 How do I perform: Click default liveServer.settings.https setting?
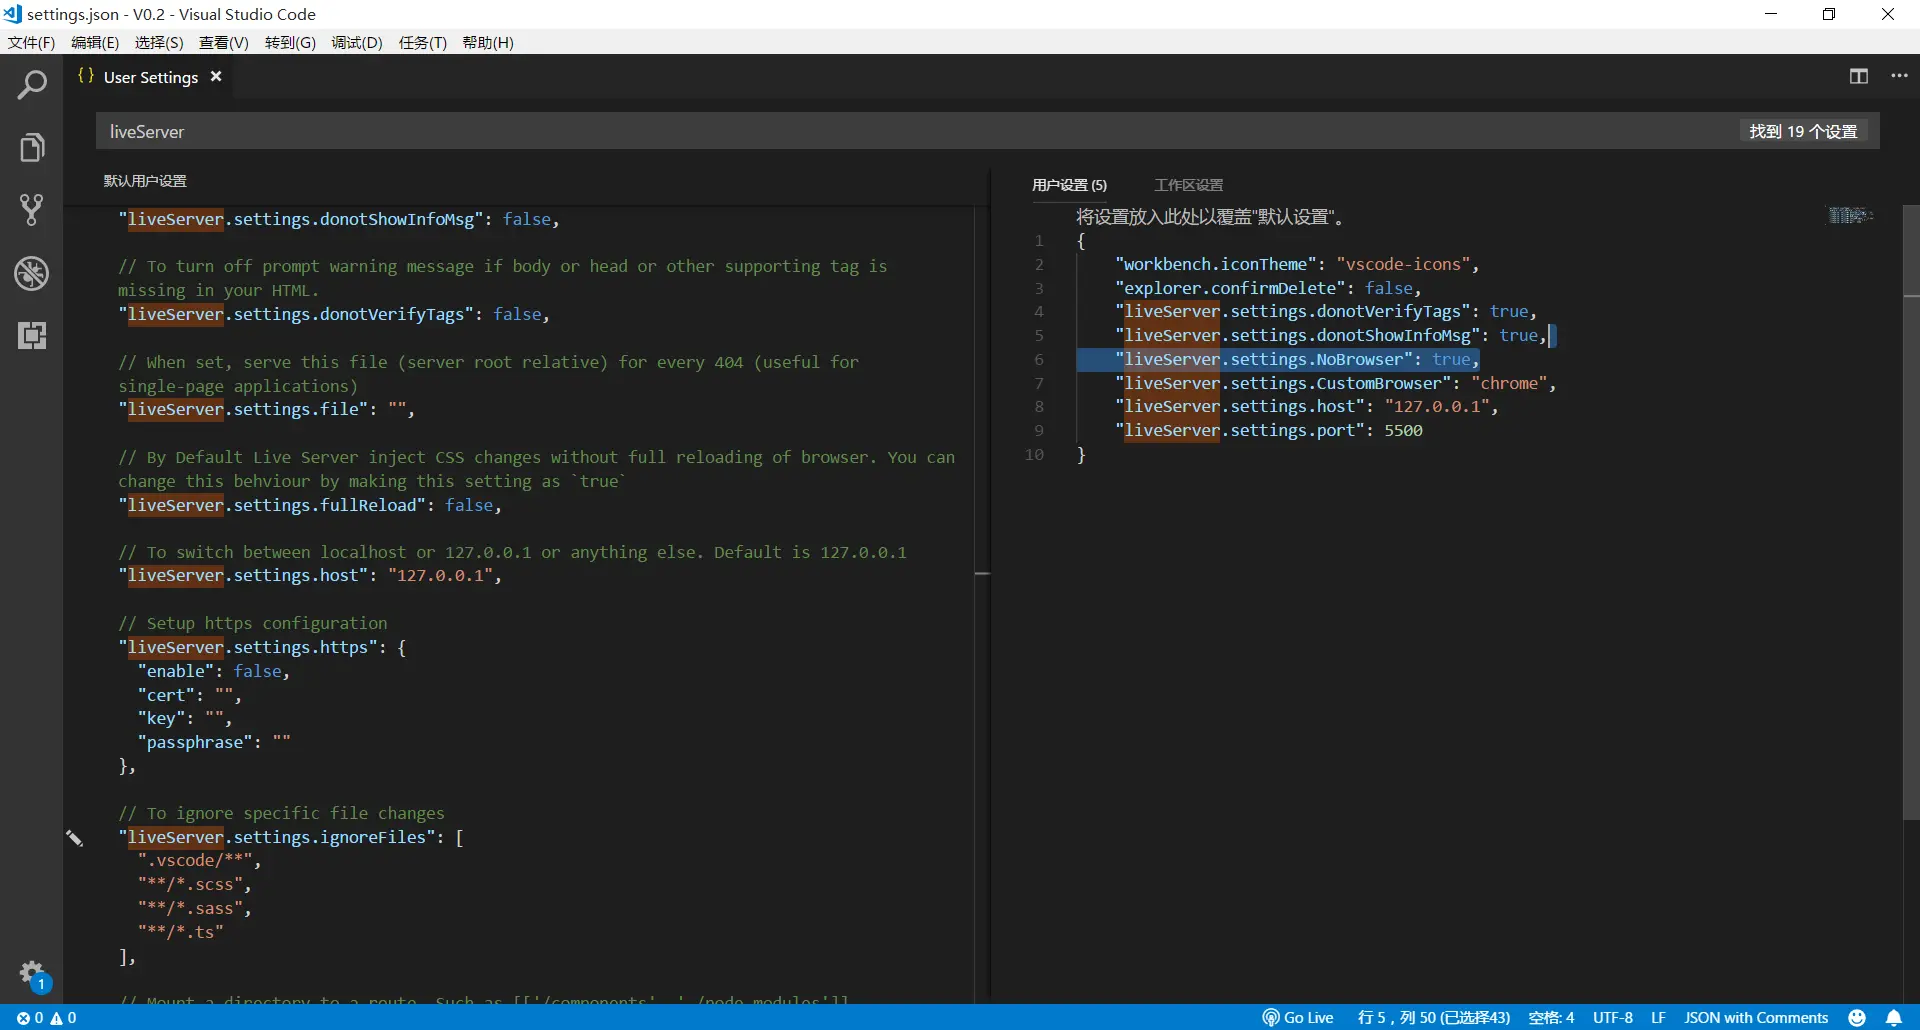pos(262,647)
